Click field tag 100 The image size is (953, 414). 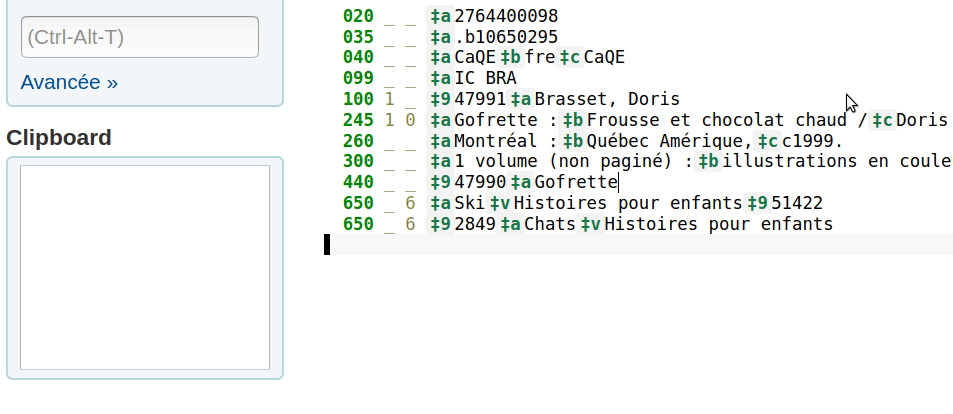coord(359,99)
